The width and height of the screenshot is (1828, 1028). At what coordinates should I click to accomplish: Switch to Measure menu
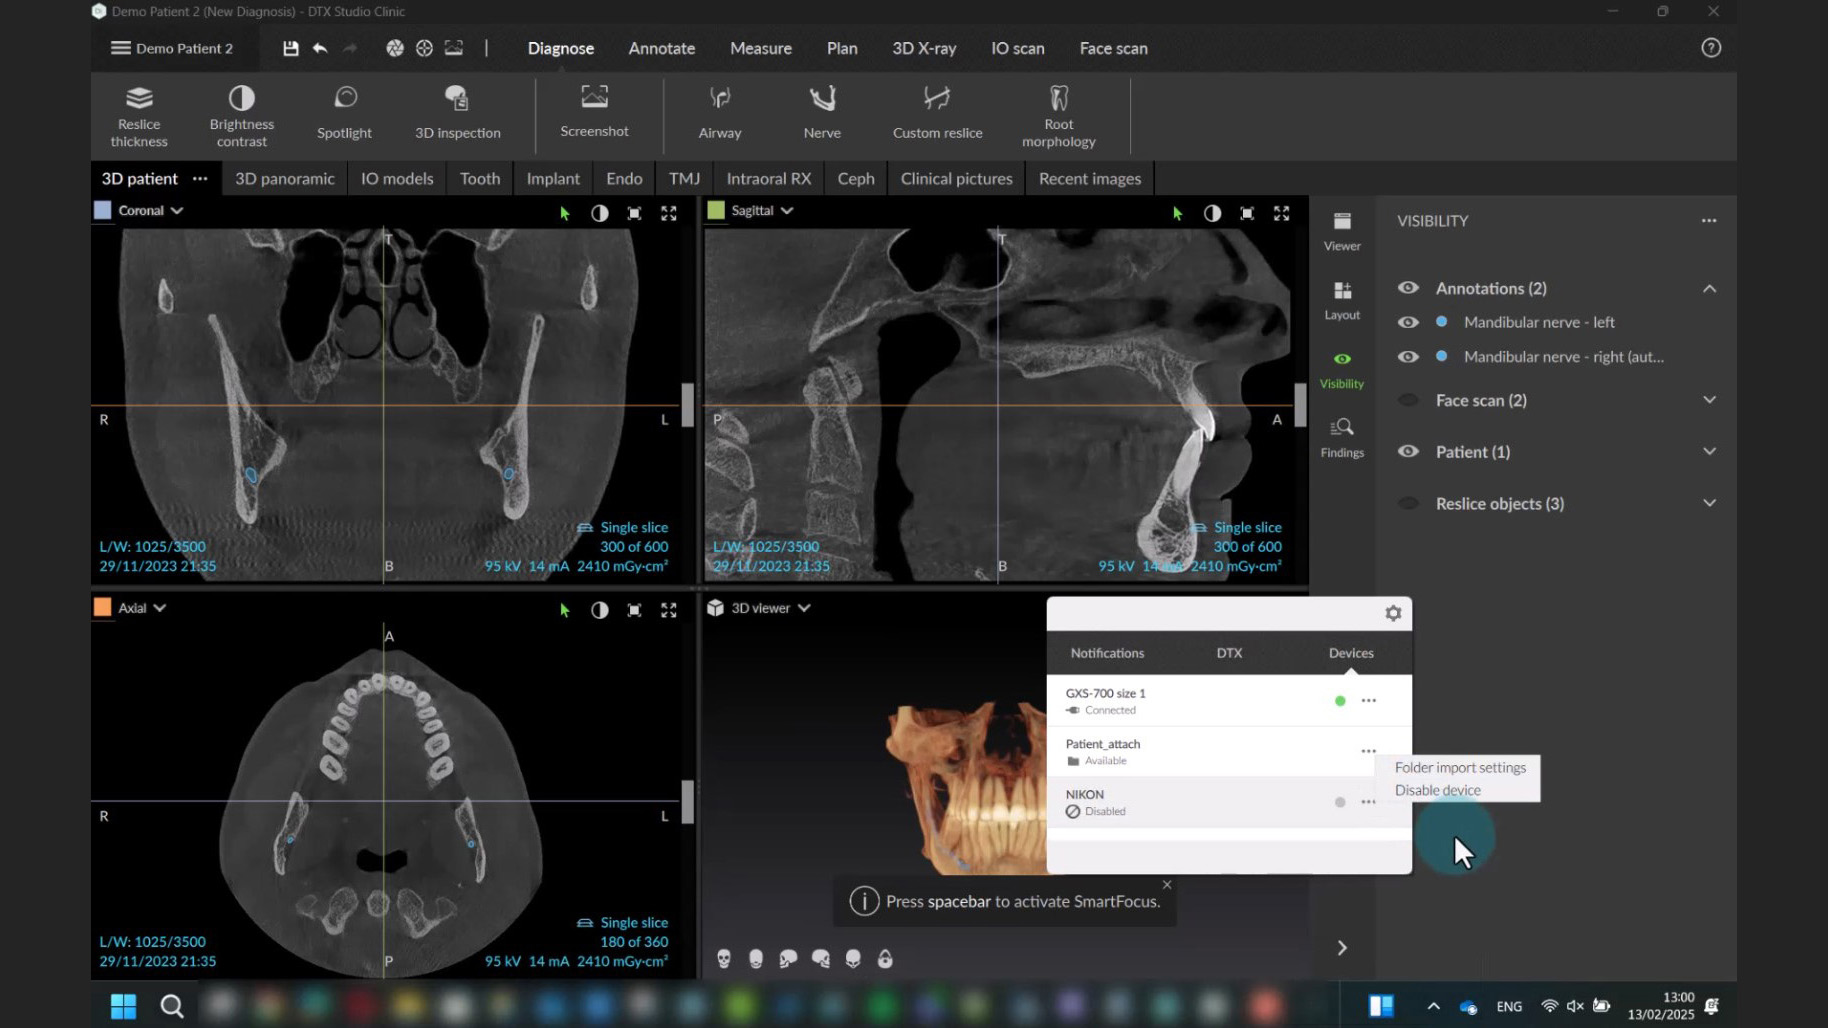point(760,48)
